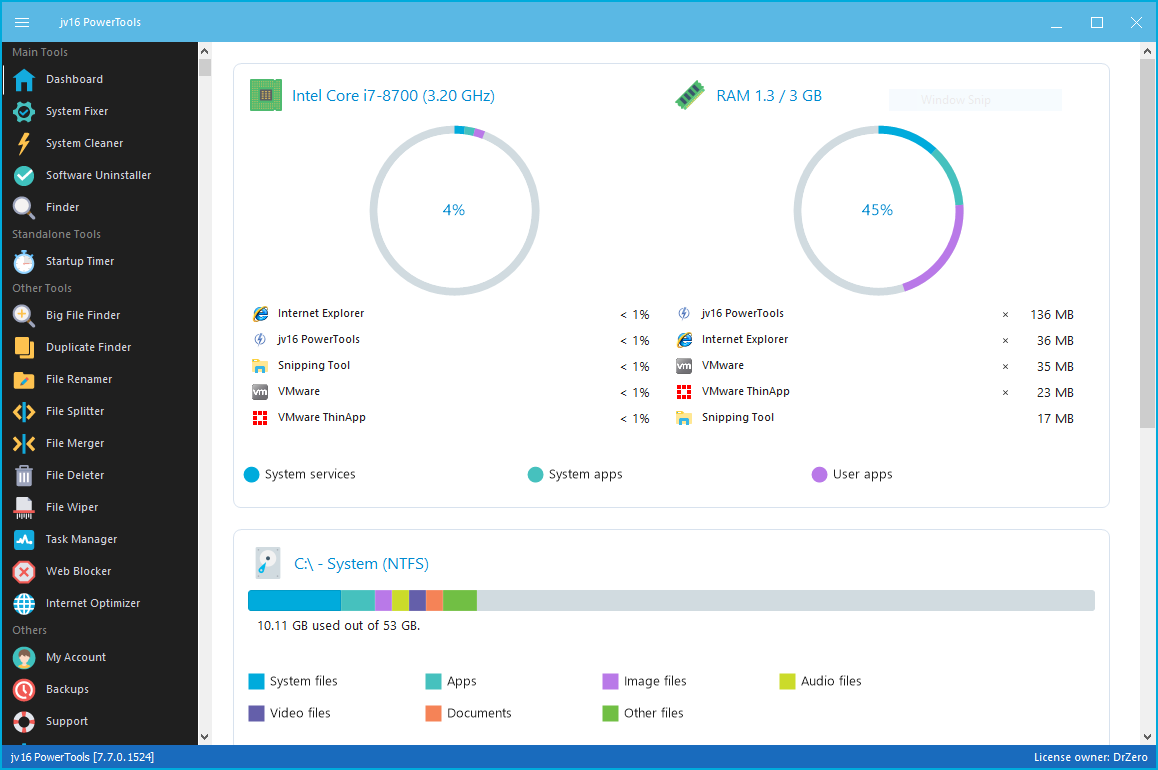Image resolution: width=1158 pixels, height=770 pixels.
Task: Click the CPU chip icon
Action: coord(266,95)
